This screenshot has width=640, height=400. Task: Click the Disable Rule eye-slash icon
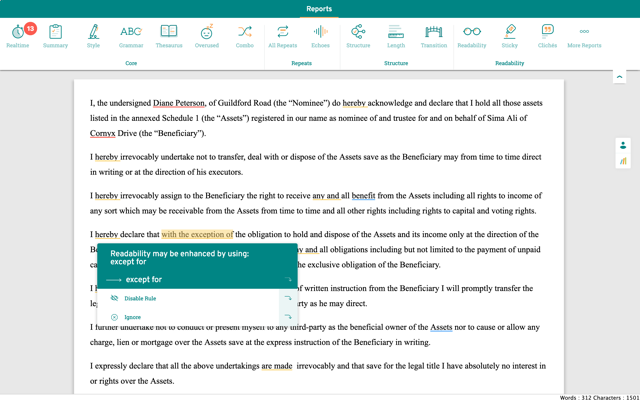coord(114,298)
